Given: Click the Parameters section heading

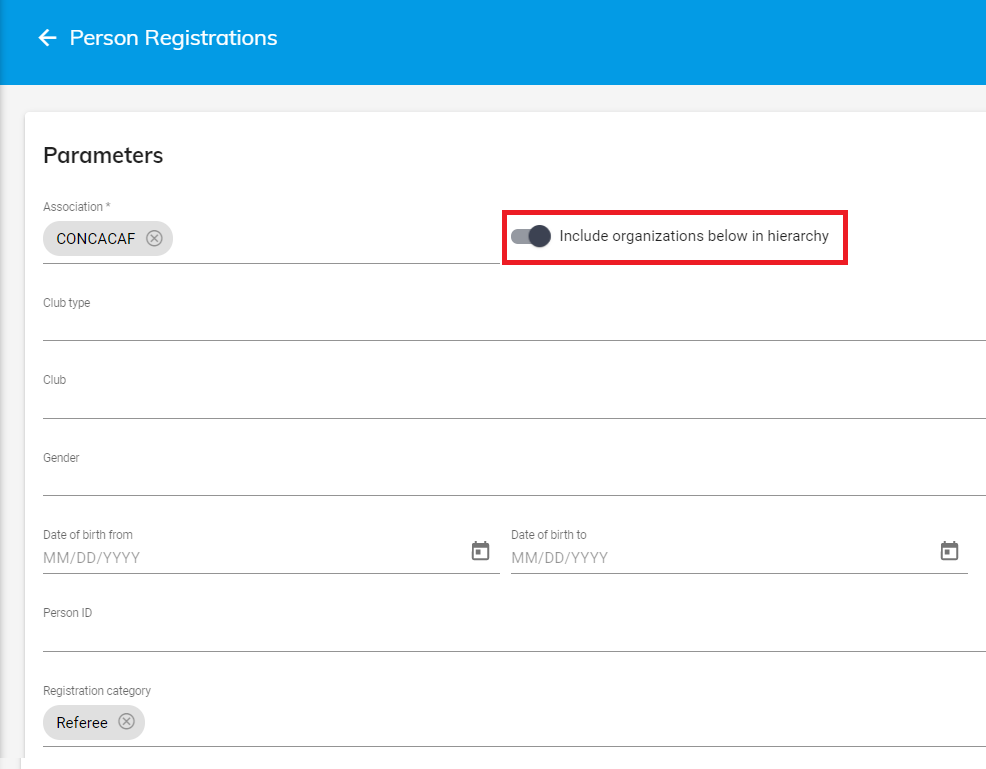Looking at the screenshot, I should [x=103, y=155].
